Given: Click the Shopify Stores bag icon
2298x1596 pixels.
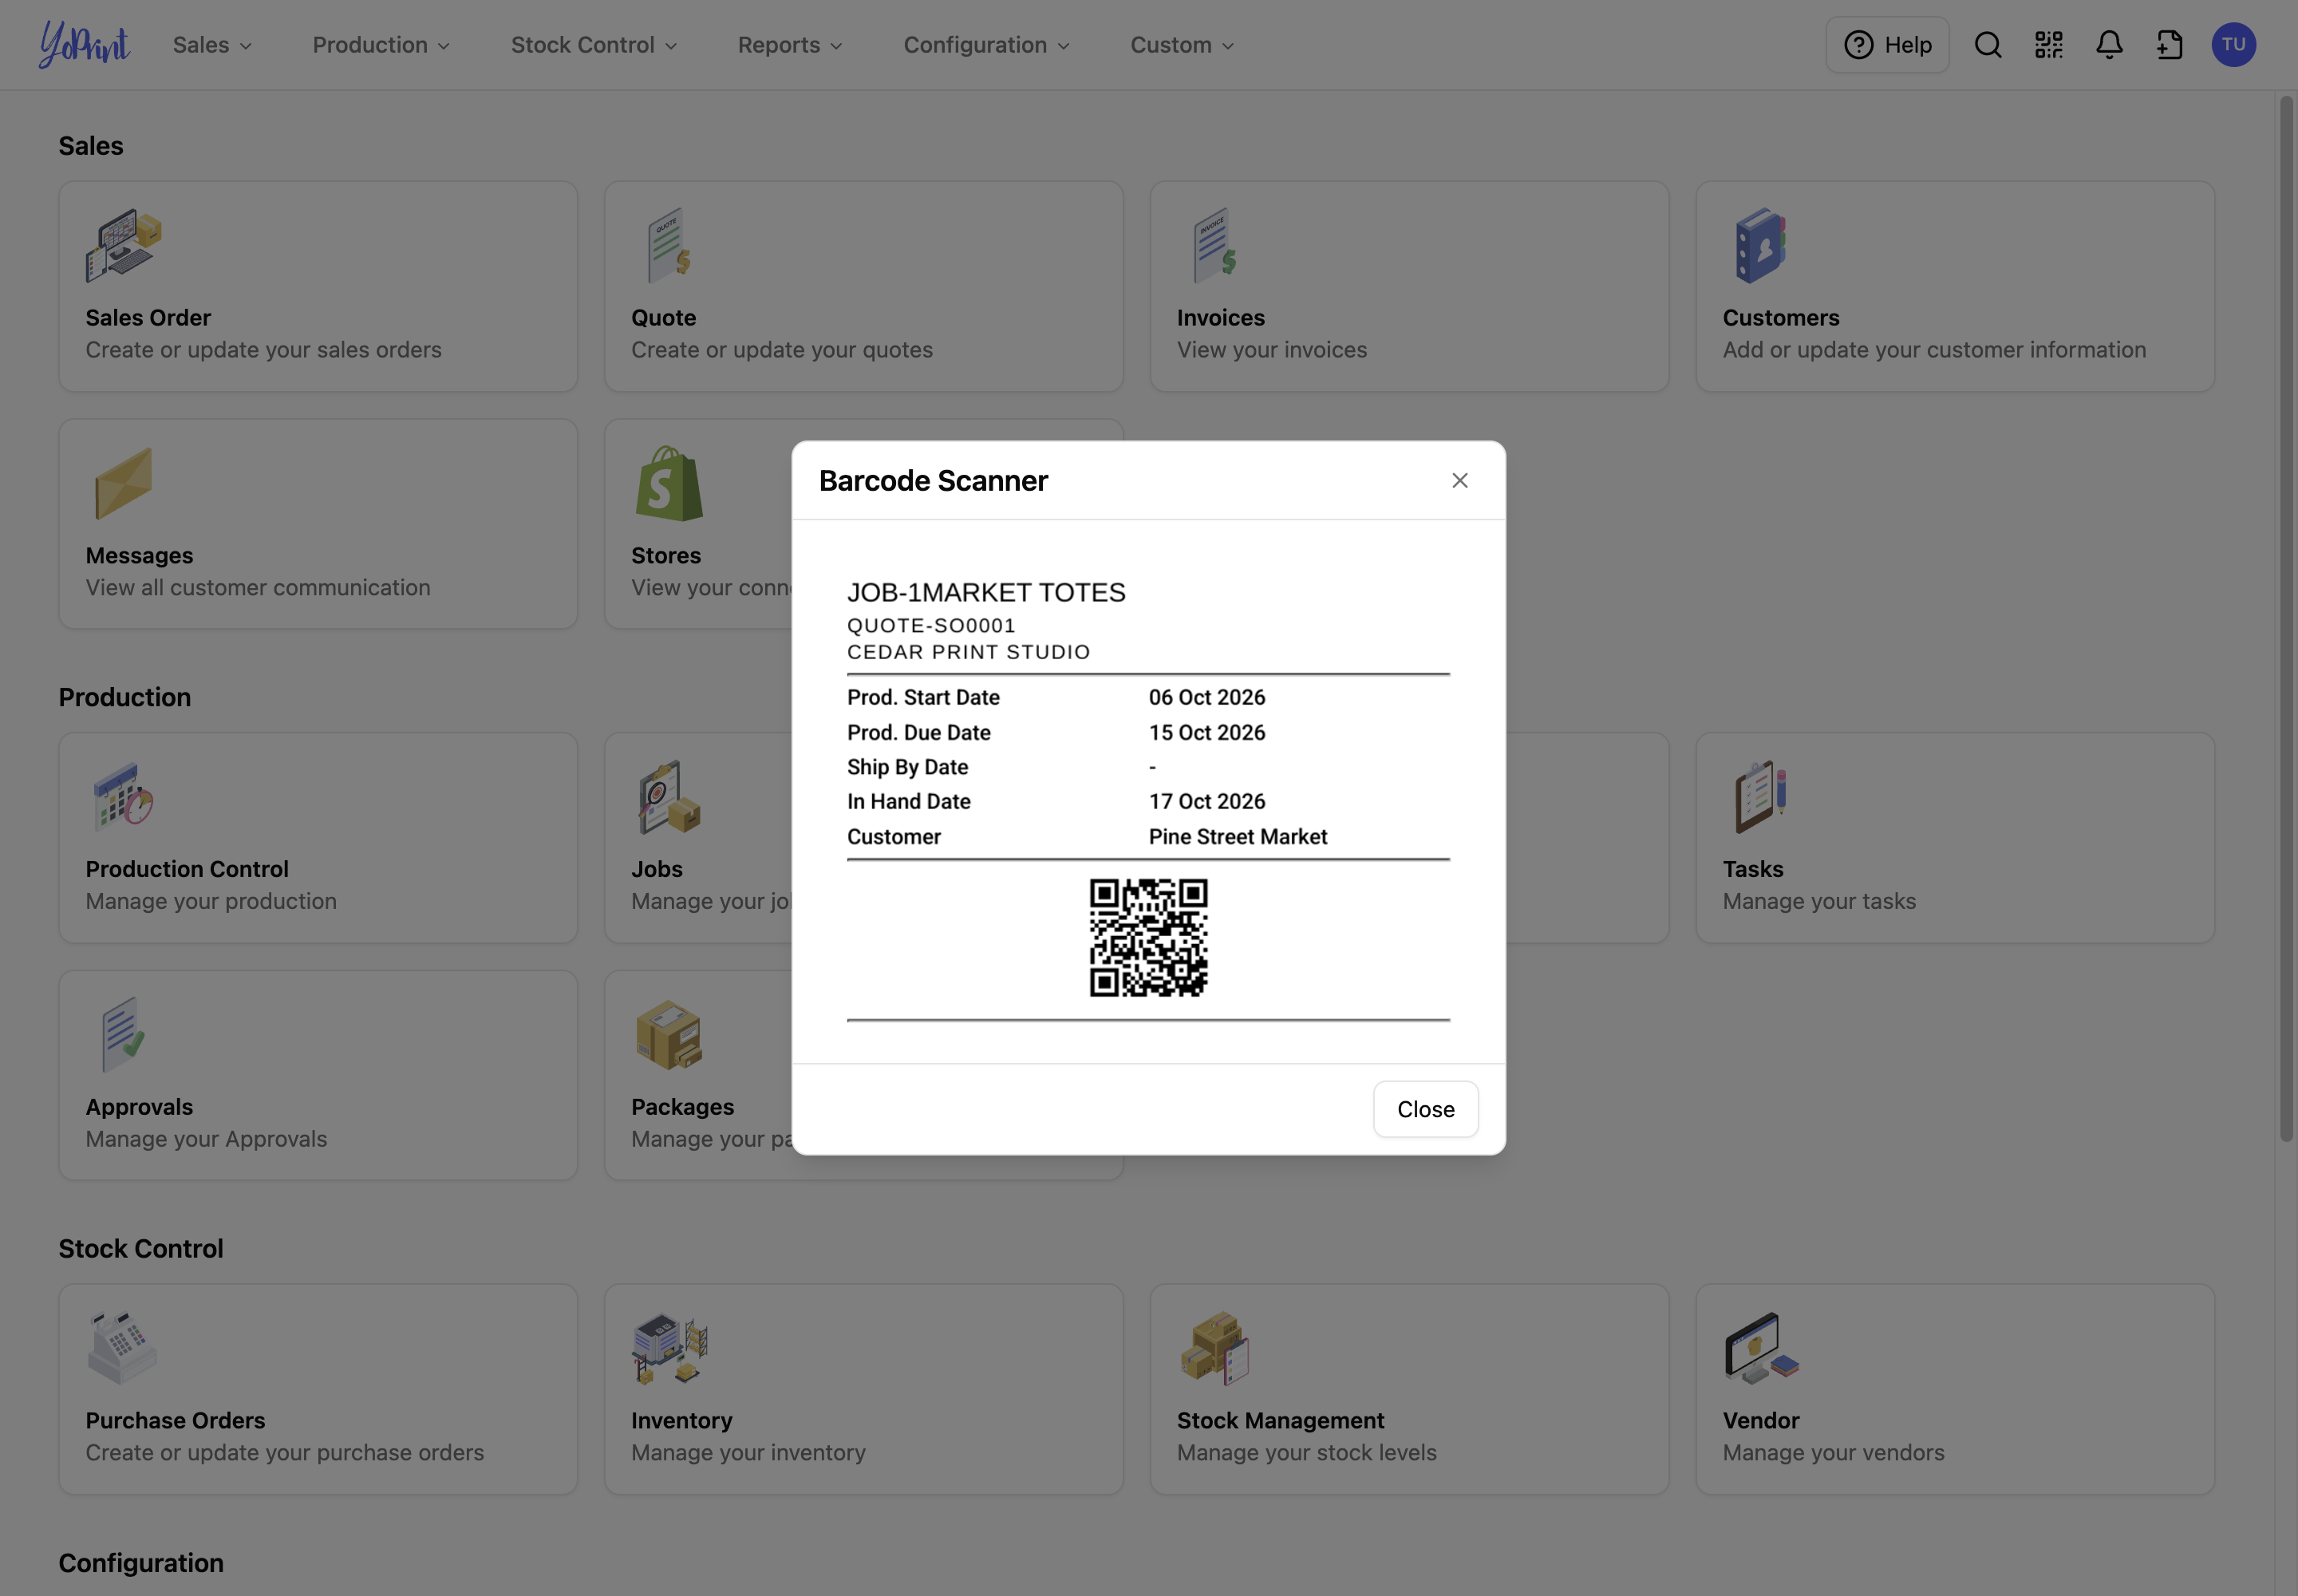Looking at the screenshot, I should coord(669,483).
